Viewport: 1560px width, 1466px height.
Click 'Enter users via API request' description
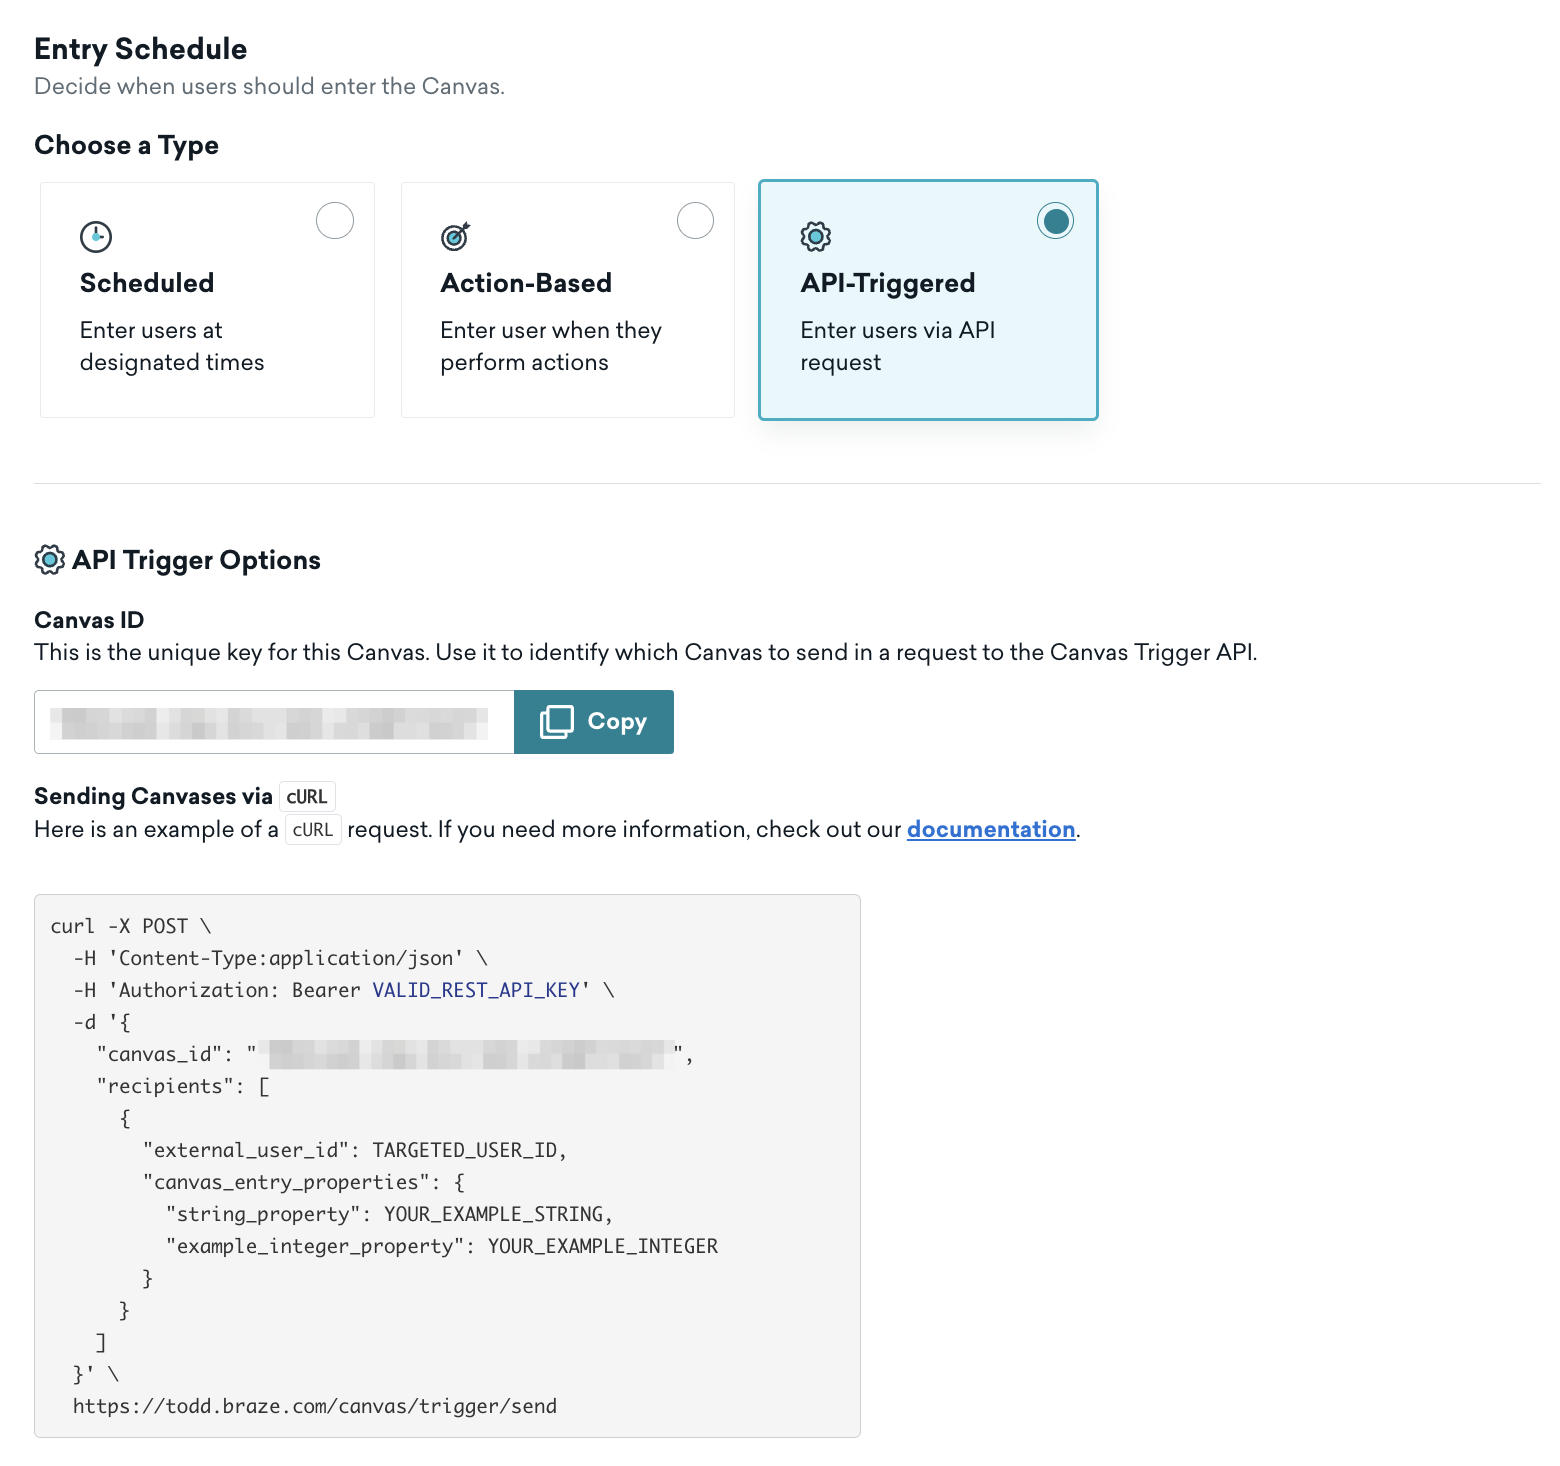897,346
